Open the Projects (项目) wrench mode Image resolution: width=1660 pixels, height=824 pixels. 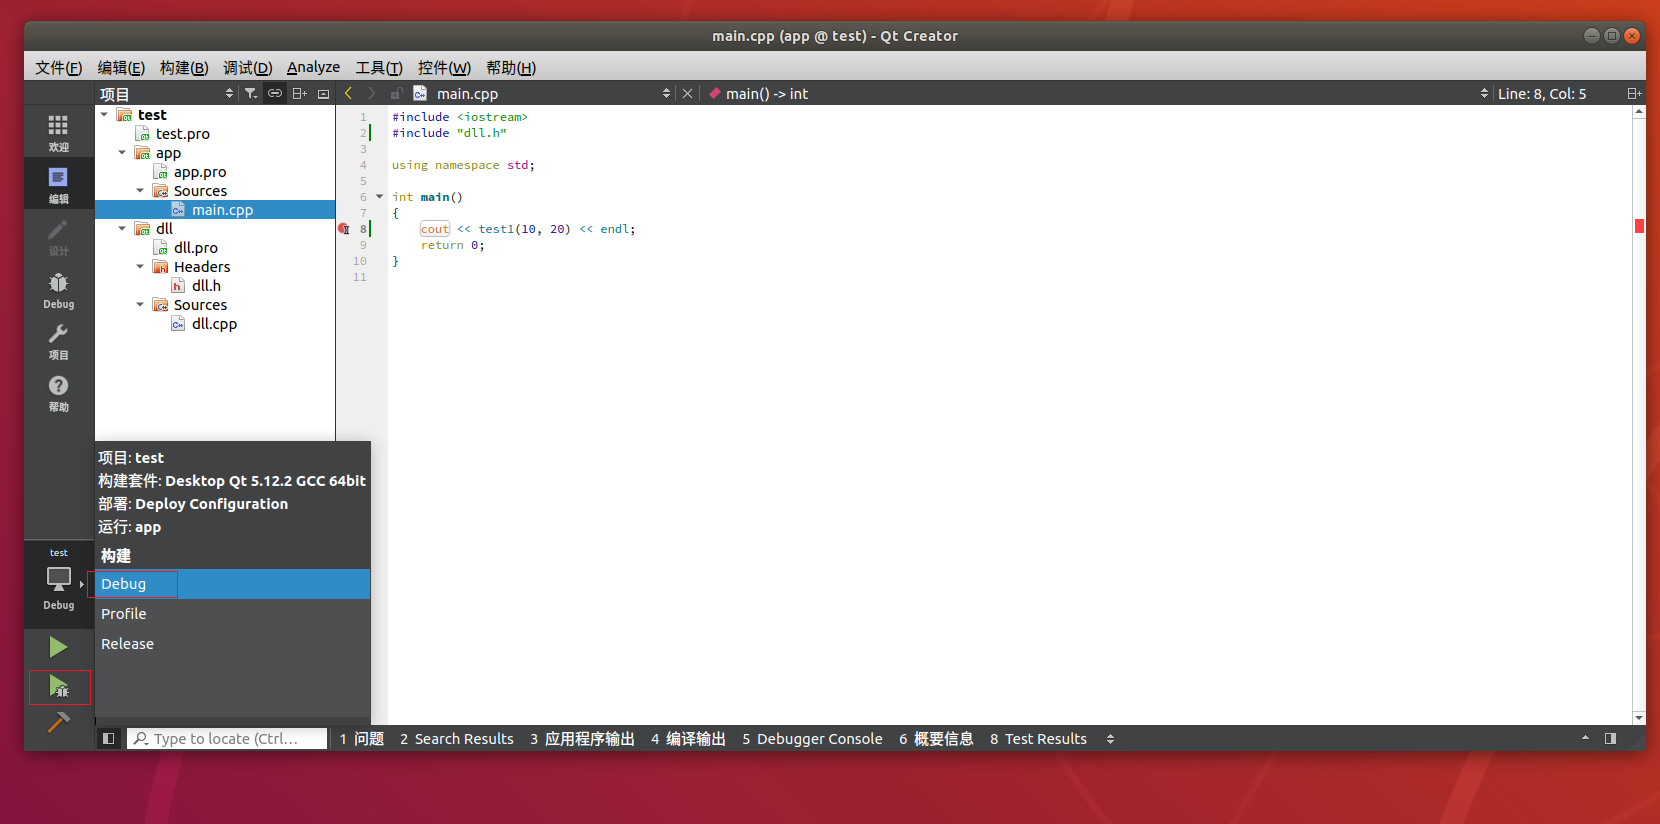click(59, 341)
